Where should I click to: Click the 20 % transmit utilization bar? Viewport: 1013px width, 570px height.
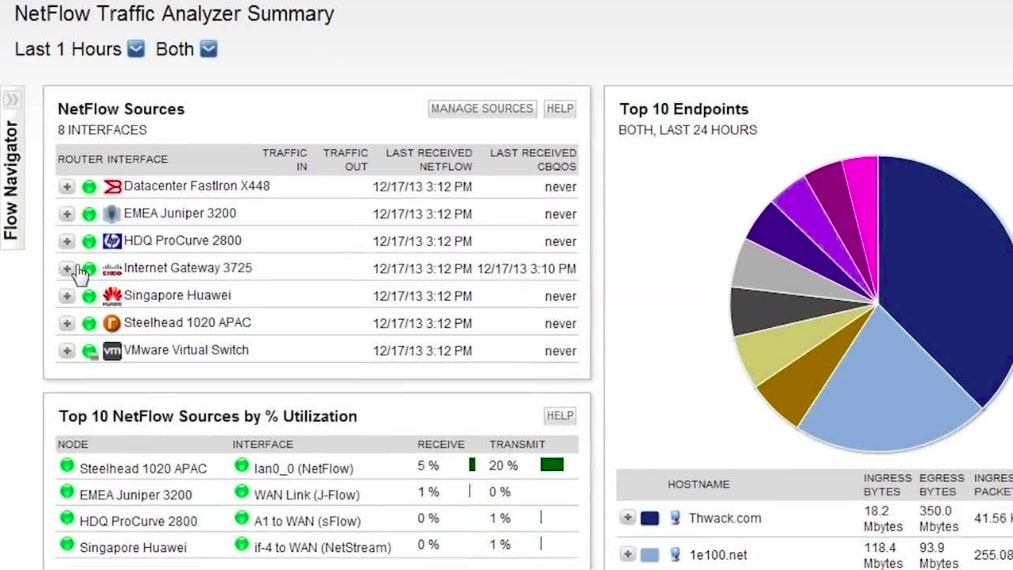point(552,465)
